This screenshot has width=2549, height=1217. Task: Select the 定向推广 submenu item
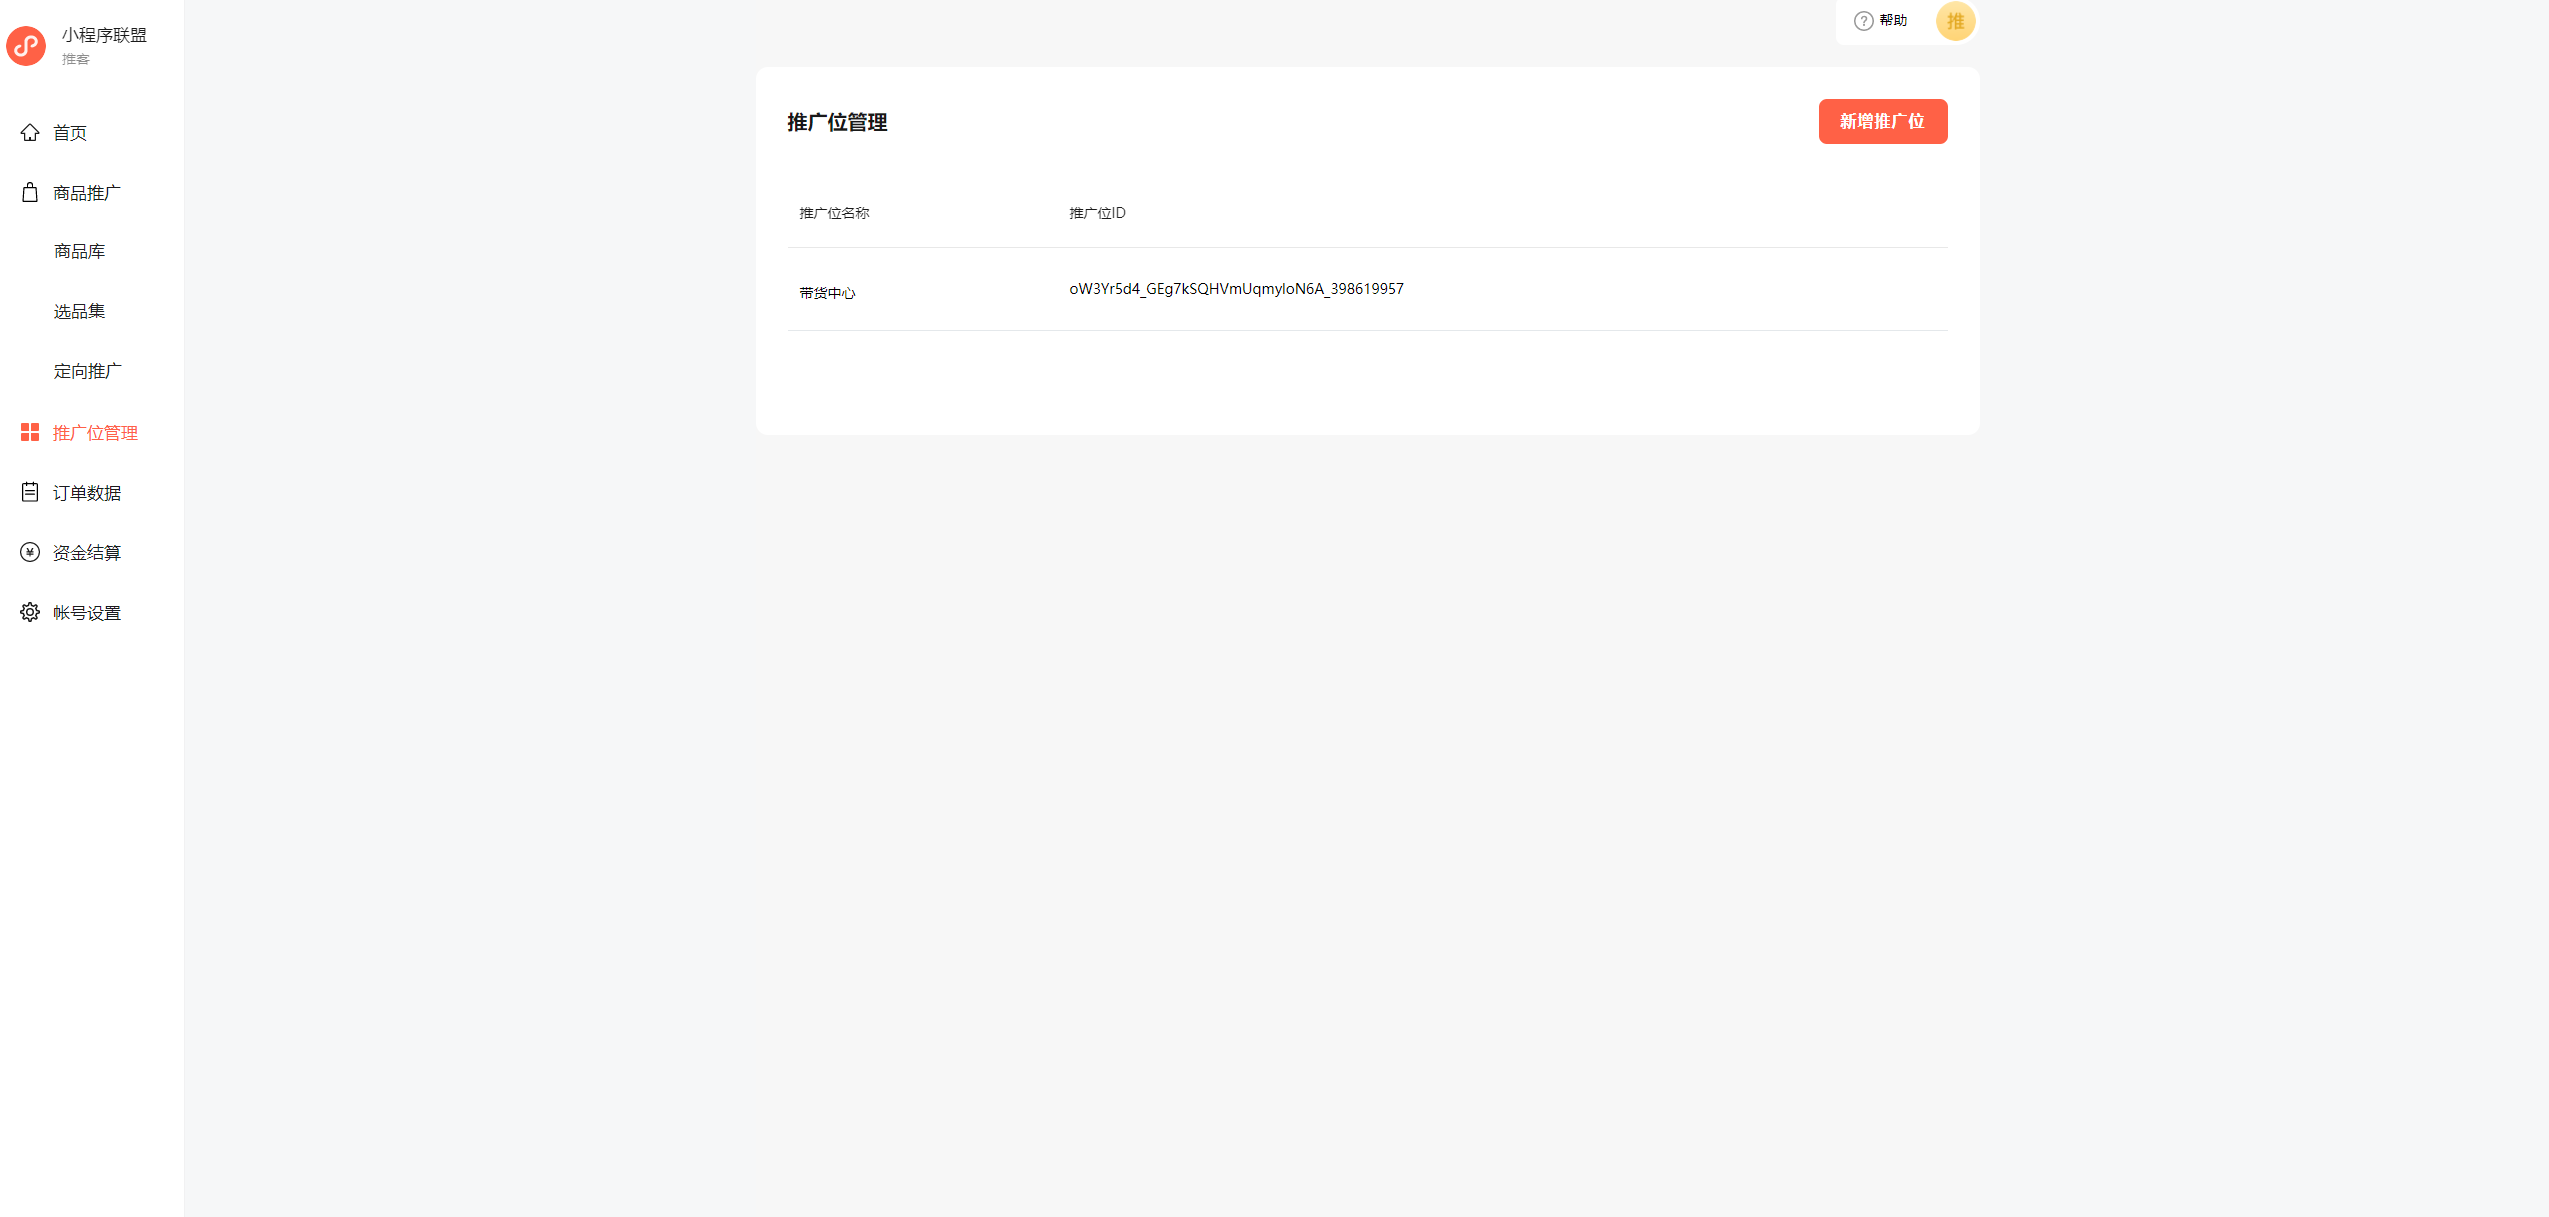point(87,371)
